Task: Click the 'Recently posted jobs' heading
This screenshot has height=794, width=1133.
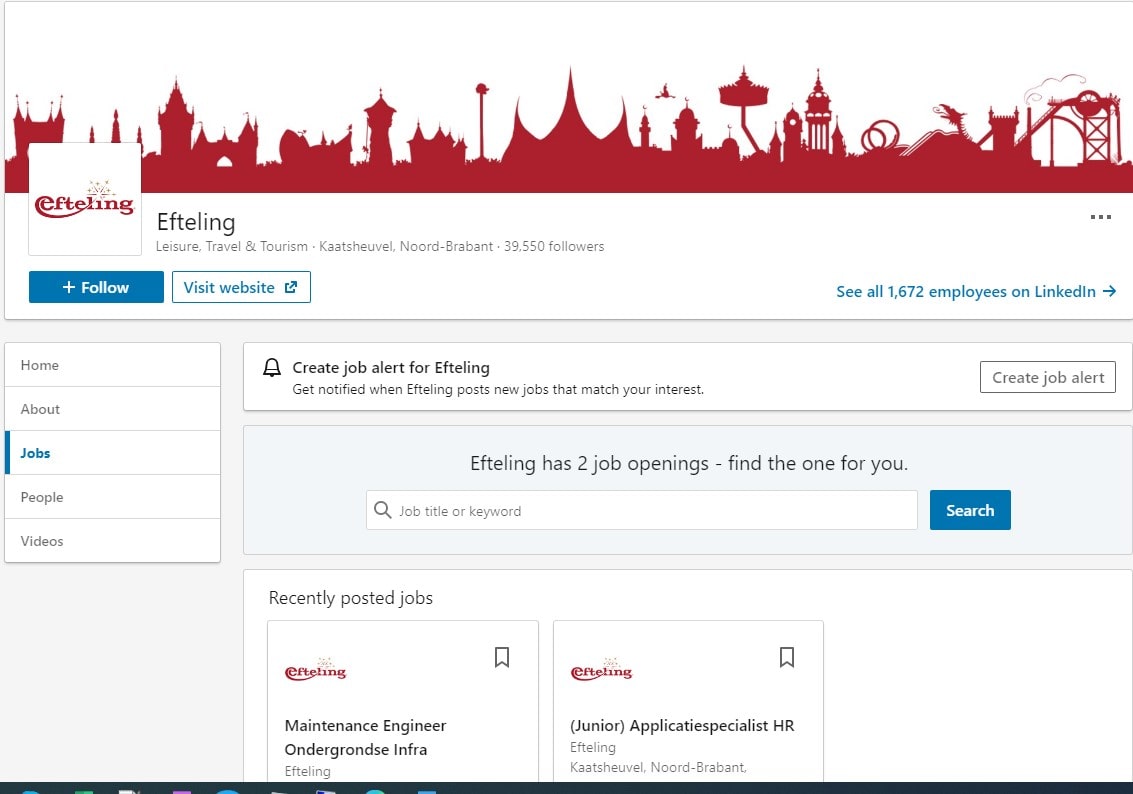Action: coord(350,597)
